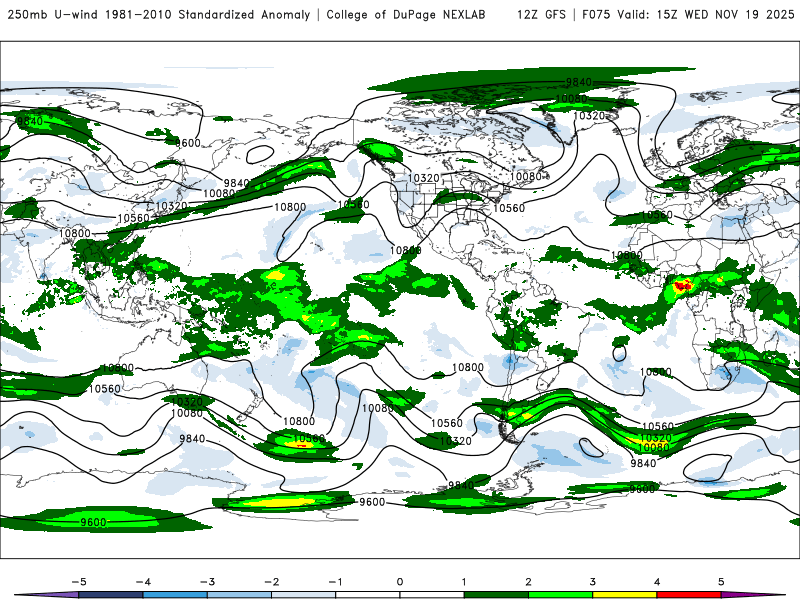This screenshot has width=800, height=600.
Task: Click the yellow anomaly patch over the central Pacific
Action: (x=276, y=274)
